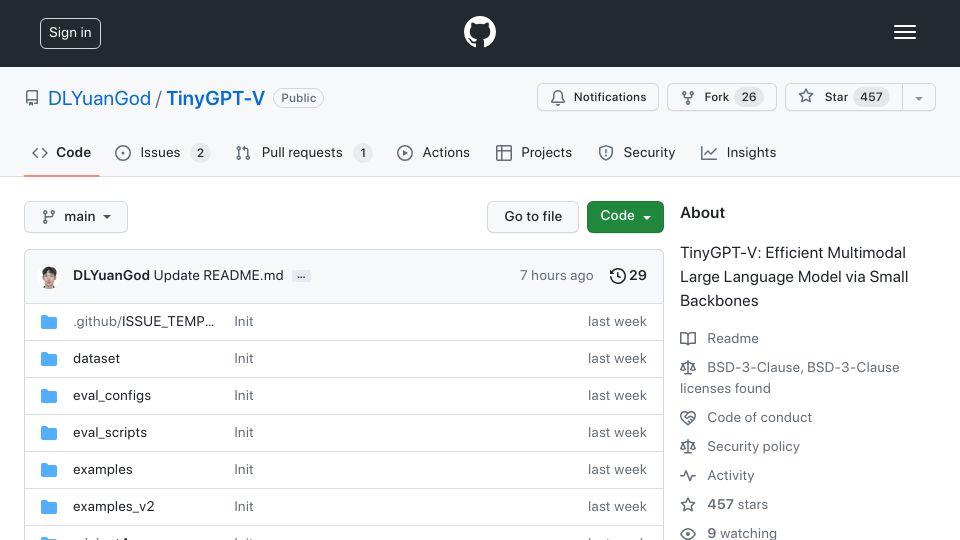Click the Go to file button
Image resolution: width=960 pixels, height=540 pixels.
point(533,217)
